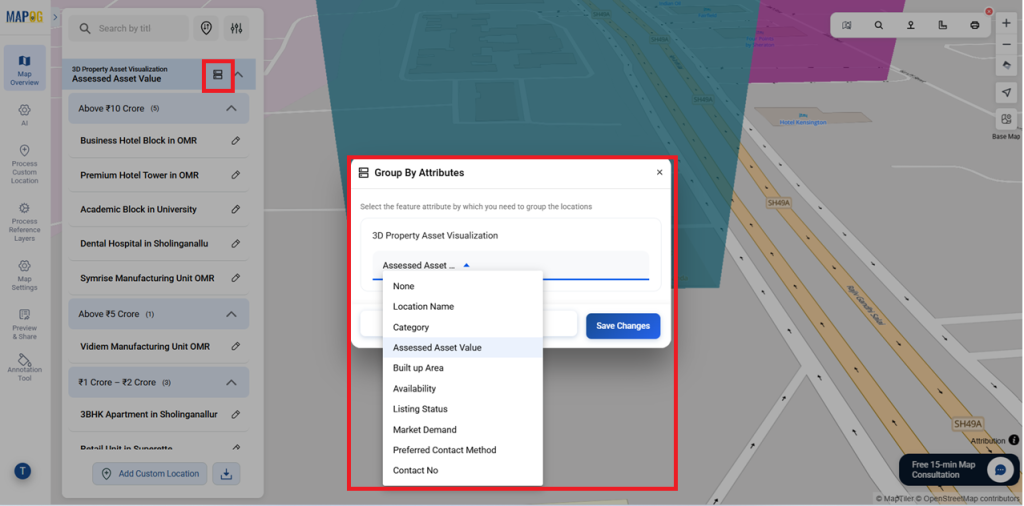
Task: Click the locate me arrow icon
Action: point(1006,93)
